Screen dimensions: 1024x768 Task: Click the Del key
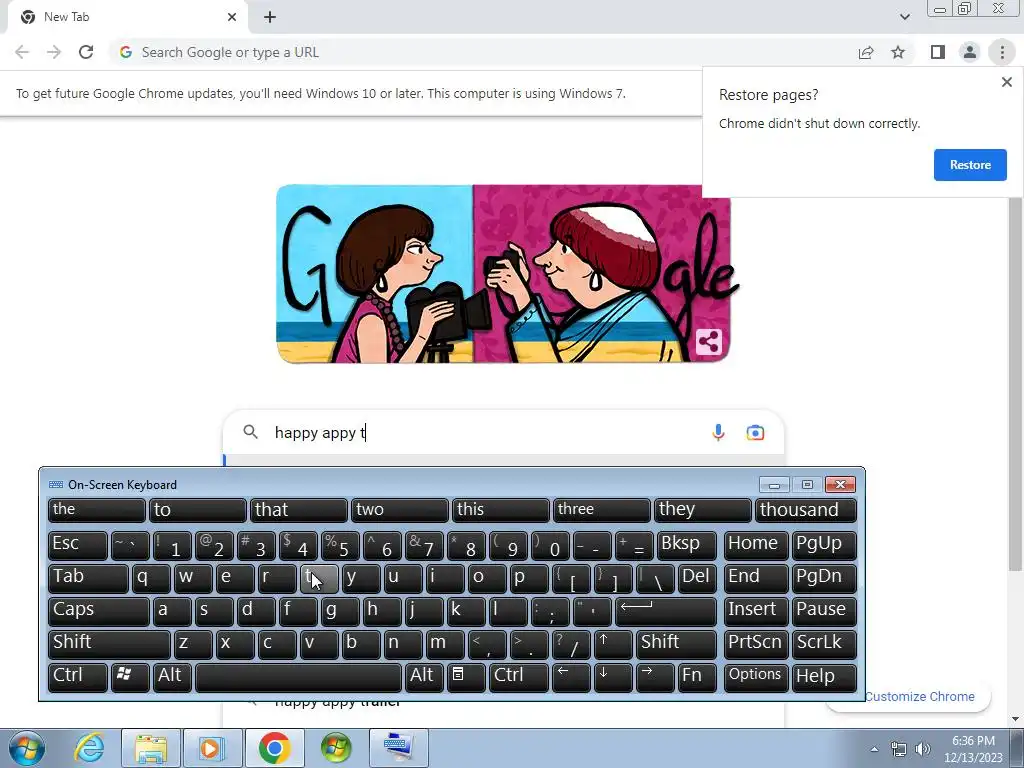(x=697, y=578)
